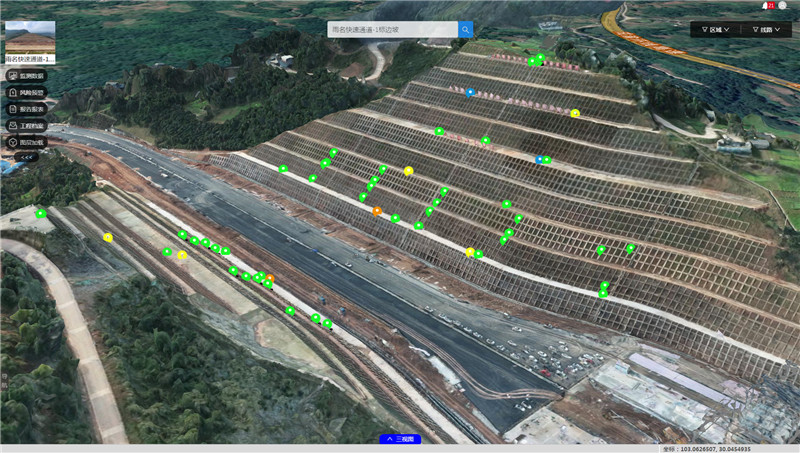Click the blue search magnifier button

point(466,30)
